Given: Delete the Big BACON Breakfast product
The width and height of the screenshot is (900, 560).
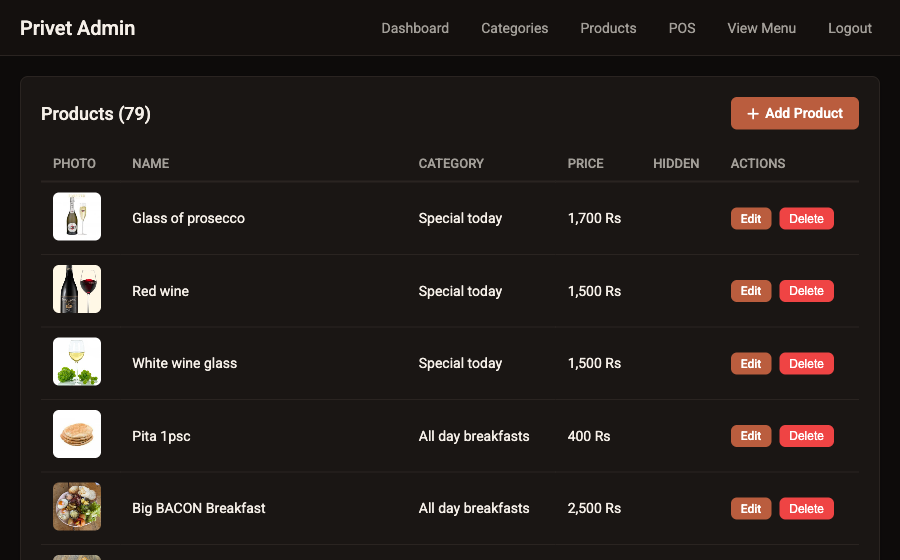Looking at the screenshot, I should click(806, 509).
